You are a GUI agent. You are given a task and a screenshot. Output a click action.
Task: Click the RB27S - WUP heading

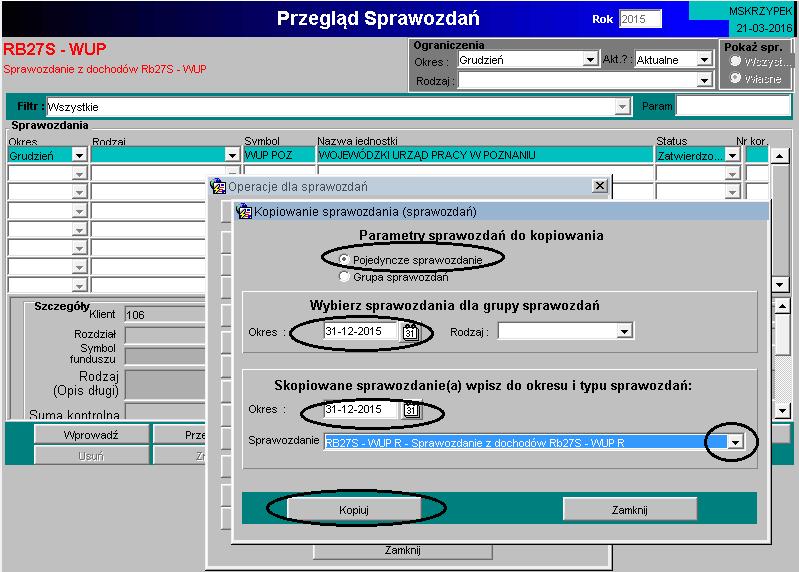pos(55,49)
